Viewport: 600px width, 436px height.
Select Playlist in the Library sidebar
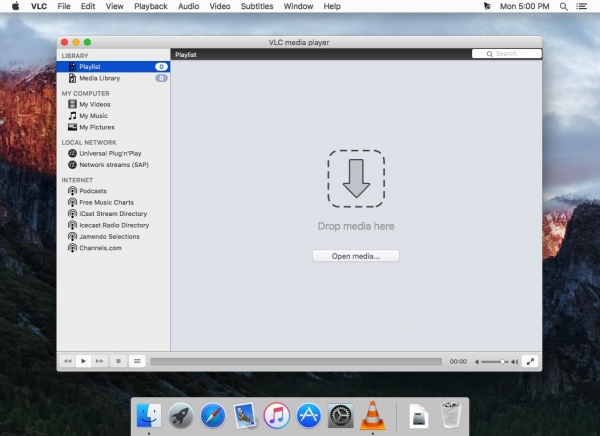tap(113, 67)
